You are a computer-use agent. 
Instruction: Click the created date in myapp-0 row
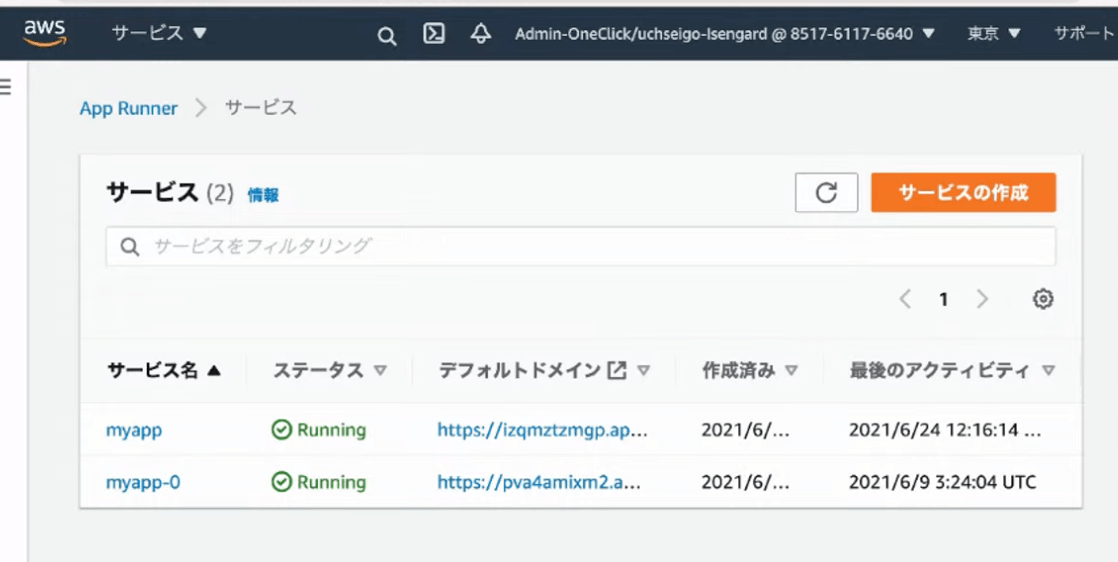[745, 482]
